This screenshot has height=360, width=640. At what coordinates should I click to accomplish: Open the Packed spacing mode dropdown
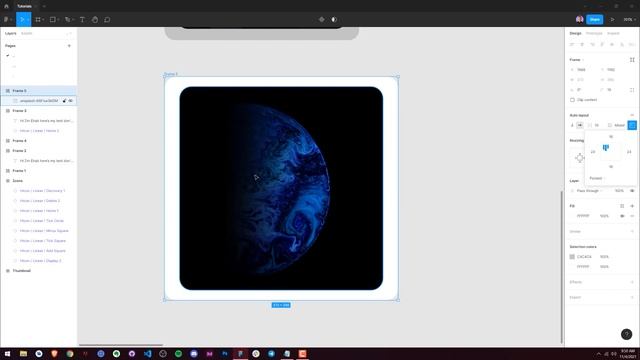(598, 178)
